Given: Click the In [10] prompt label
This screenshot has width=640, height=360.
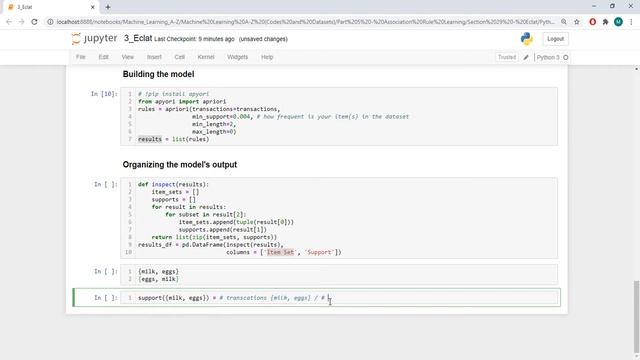Looking at the screenshot, I should [104, 94].
